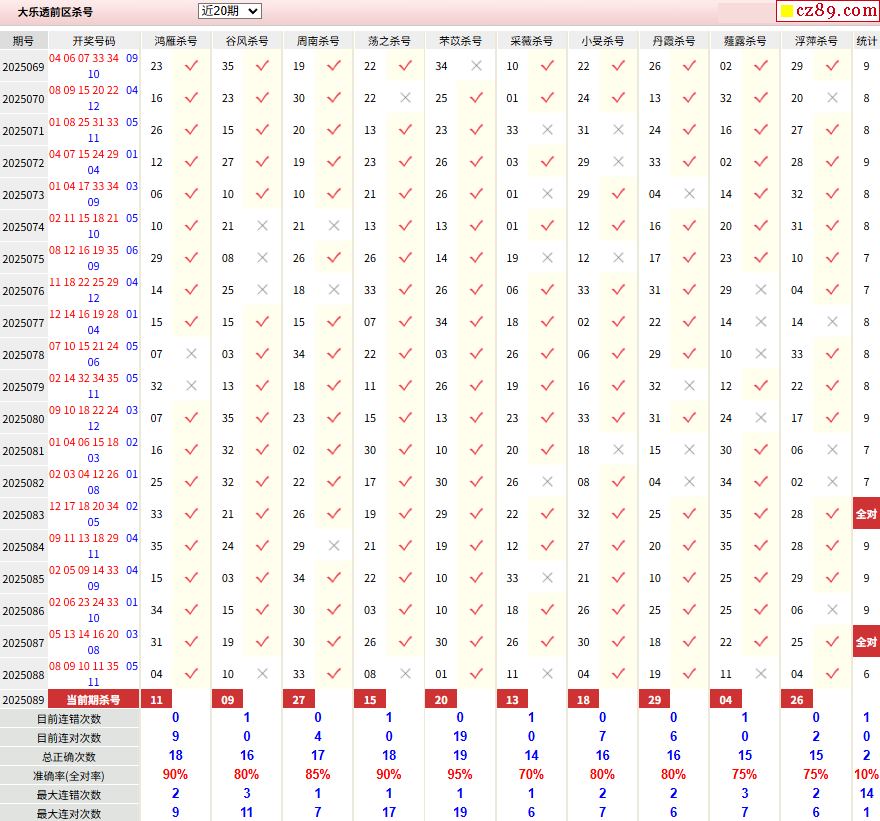
Task: Click the 小旻杀号 column header
Action: click(602, 41)
